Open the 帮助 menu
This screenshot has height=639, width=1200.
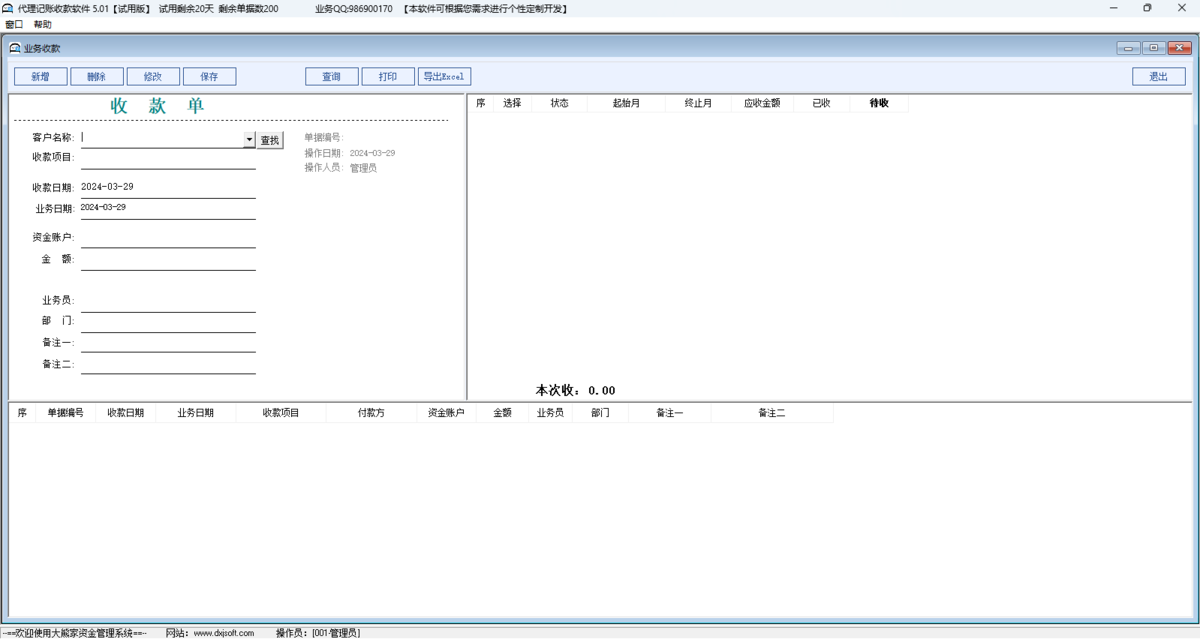pyautogui.click(x=42, y=24)
